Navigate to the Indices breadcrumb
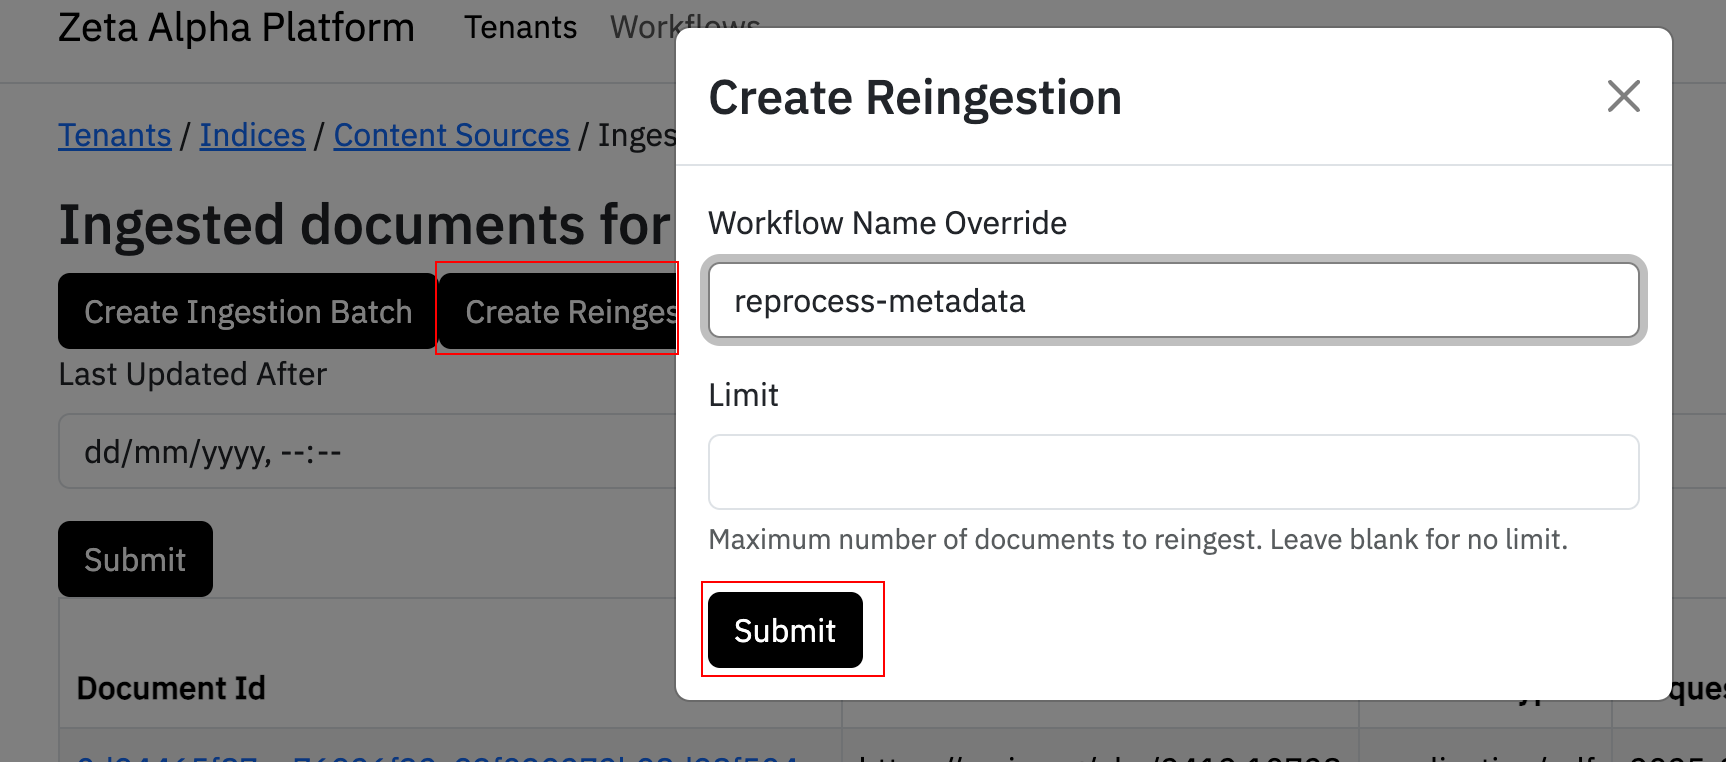The image size is (1726, 762). click(252, 135)
